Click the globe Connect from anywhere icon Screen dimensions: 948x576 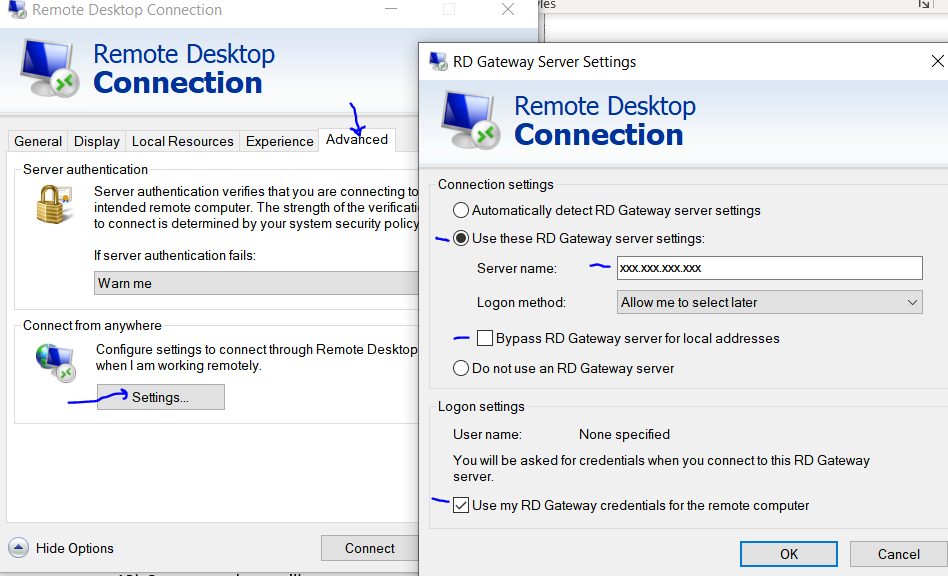pos(56,362)
